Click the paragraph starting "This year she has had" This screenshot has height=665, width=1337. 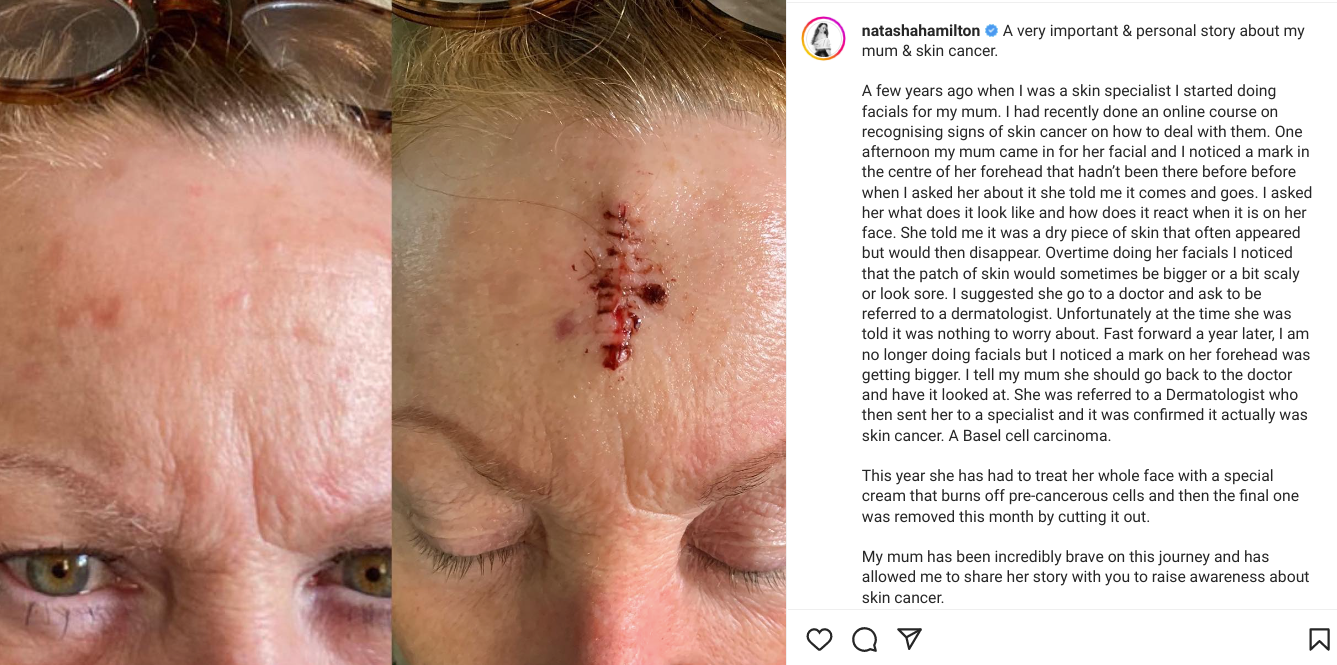point(1081,496)
